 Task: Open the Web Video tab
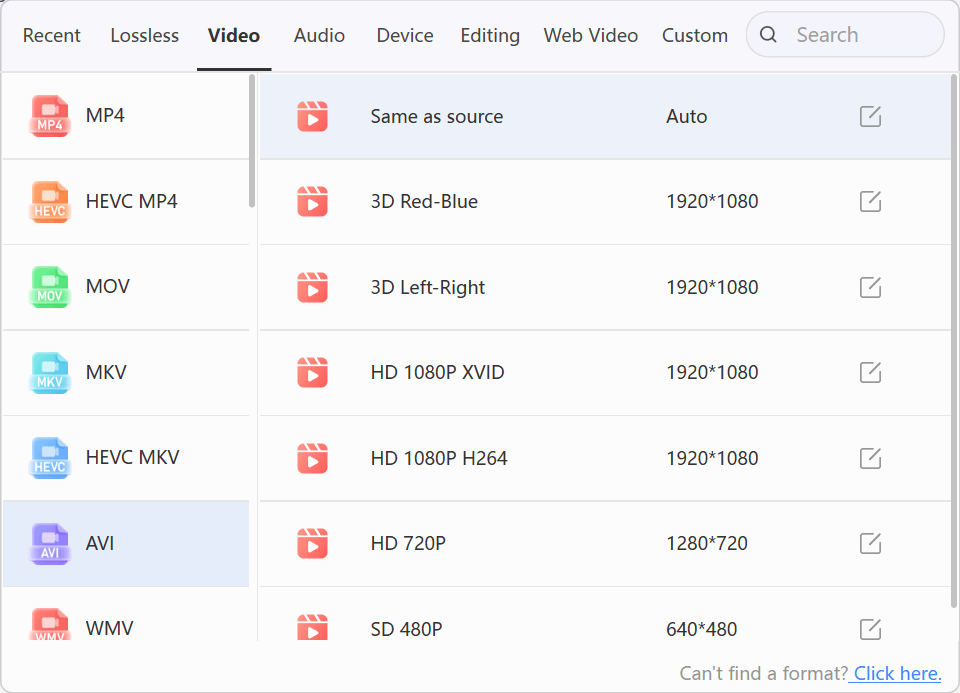(x=591, y=36)
